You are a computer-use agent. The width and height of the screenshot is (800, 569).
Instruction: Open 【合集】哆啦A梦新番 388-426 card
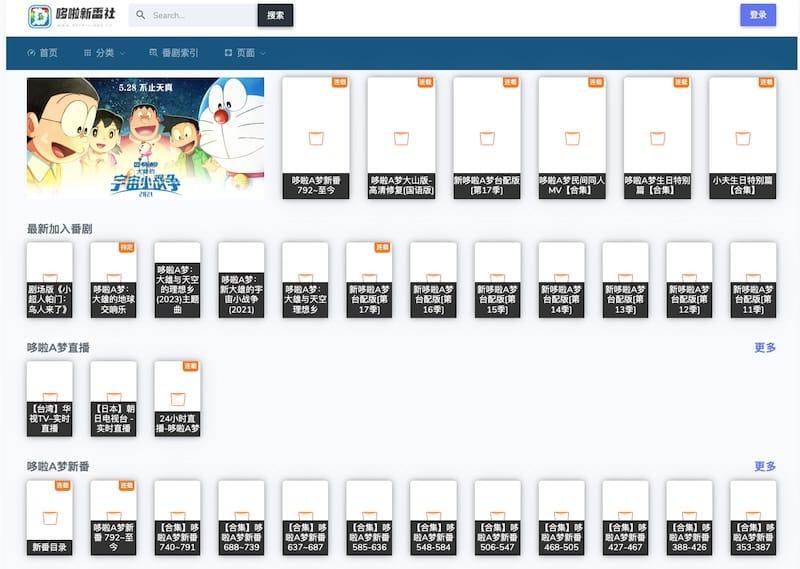[x=689, y=518]
